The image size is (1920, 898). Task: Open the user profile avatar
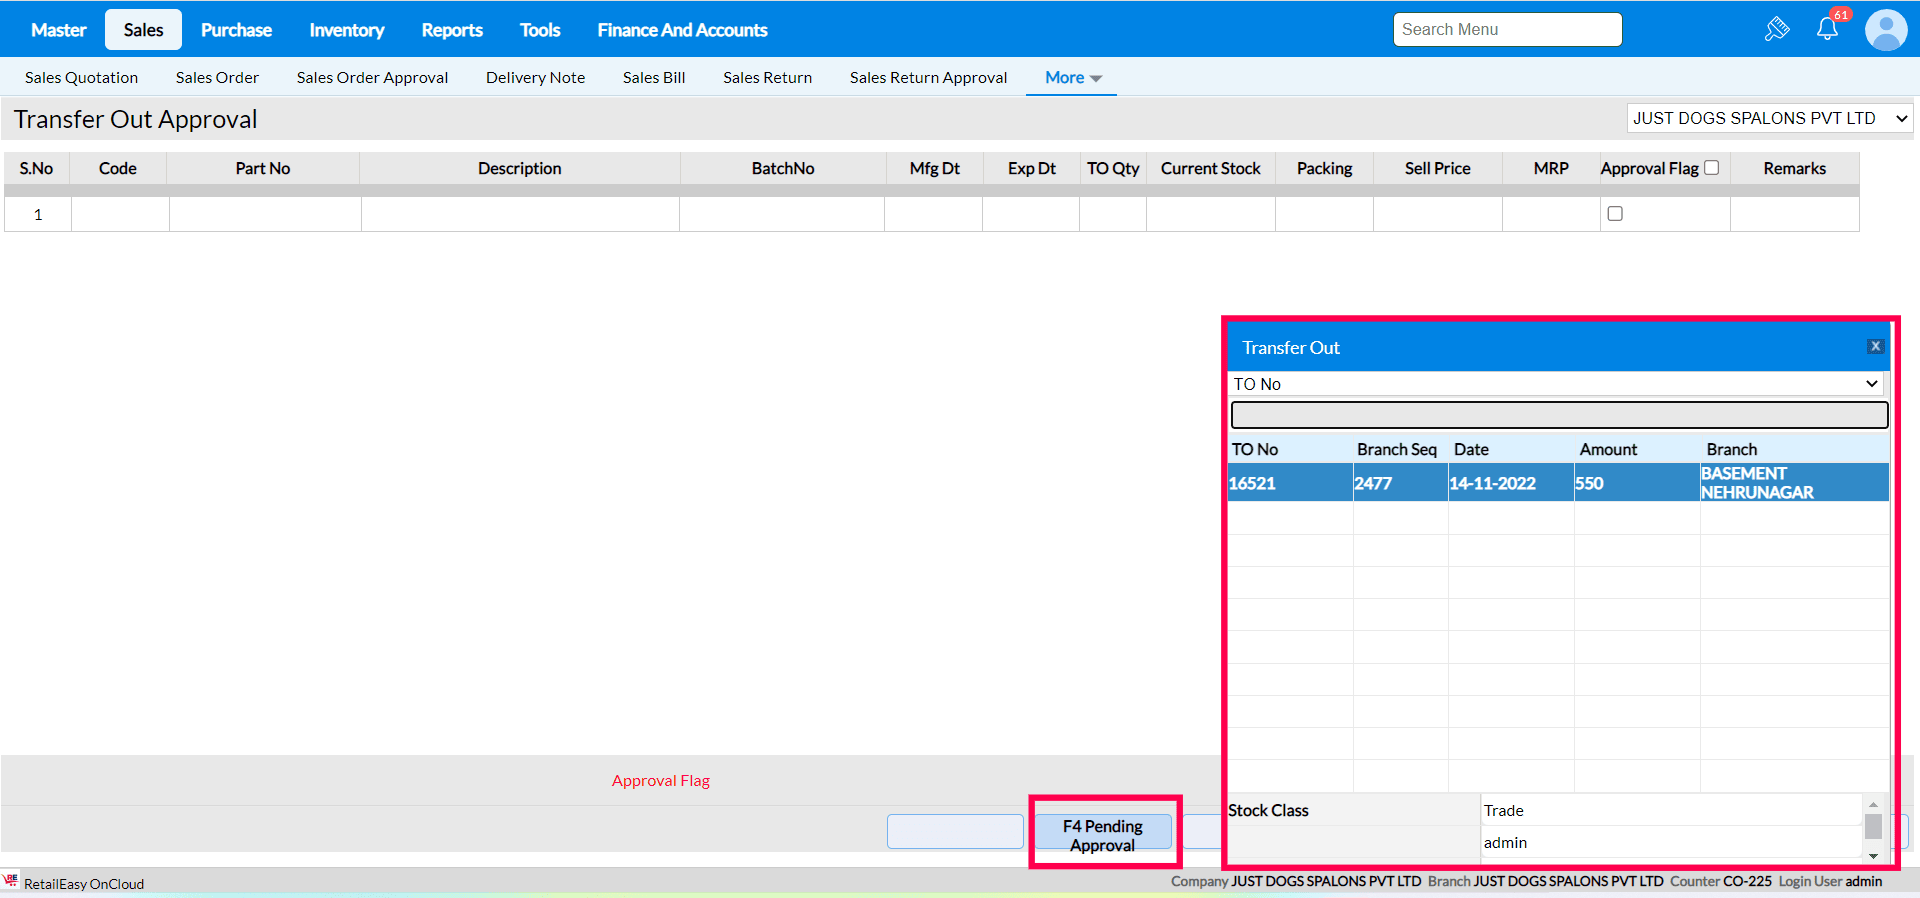pyautogui.click(x=1886, y=30)
